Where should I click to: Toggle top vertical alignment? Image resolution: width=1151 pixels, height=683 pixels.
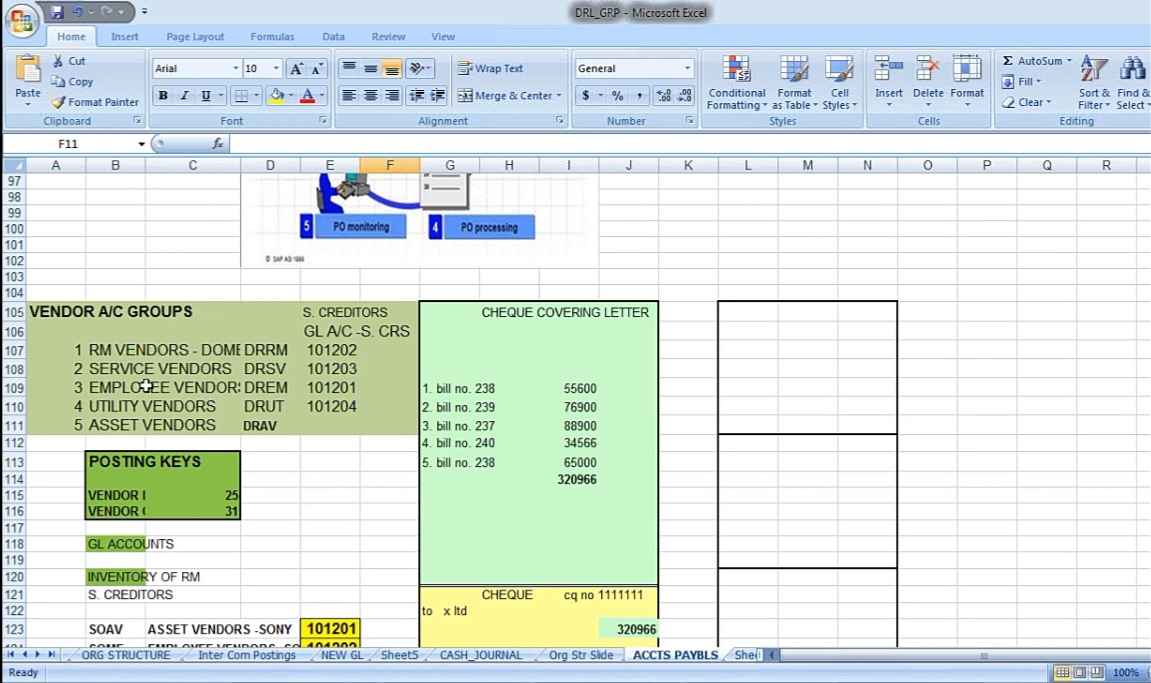click(x=349, y=68)
